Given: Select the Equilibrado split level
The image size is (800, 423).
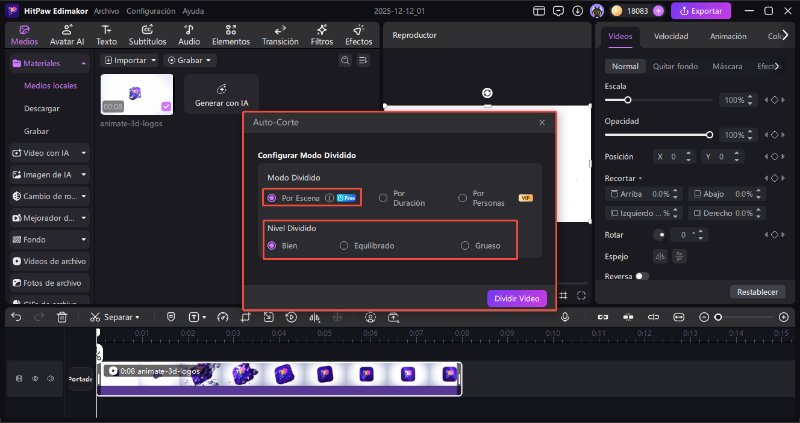Looking at the screenshot, I should (344, 245).
